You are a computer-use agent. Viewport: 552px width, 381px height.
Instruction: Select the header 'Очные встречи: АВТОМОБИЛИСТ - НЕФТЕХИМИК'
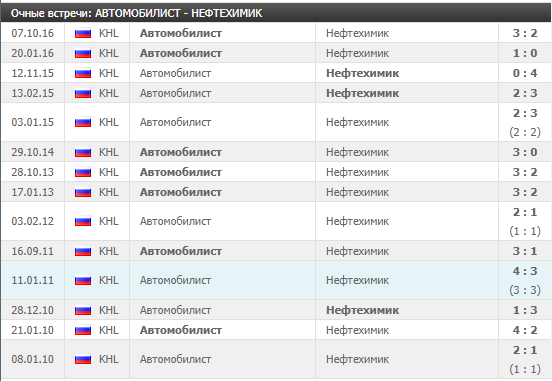[137, 13]
